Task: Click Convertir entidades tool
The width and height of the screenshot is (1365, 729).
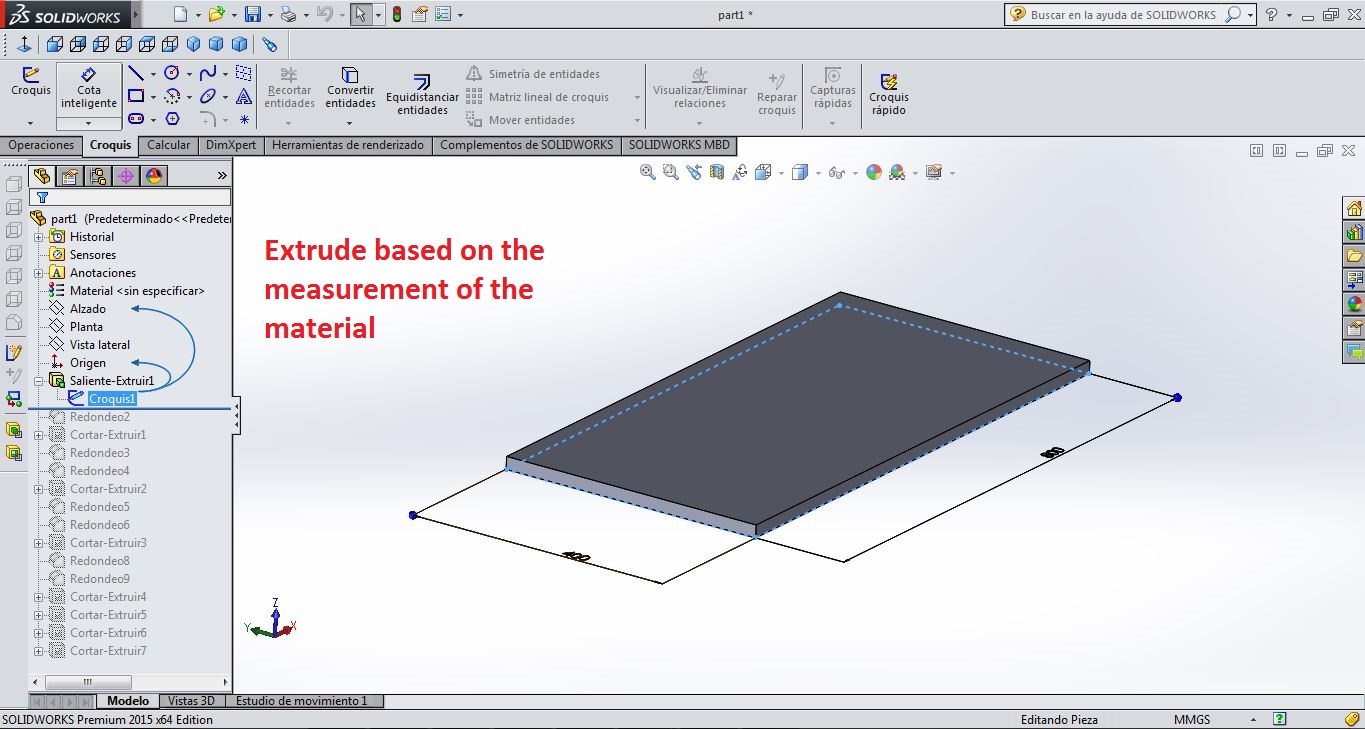Action: (x=350, y=88)
